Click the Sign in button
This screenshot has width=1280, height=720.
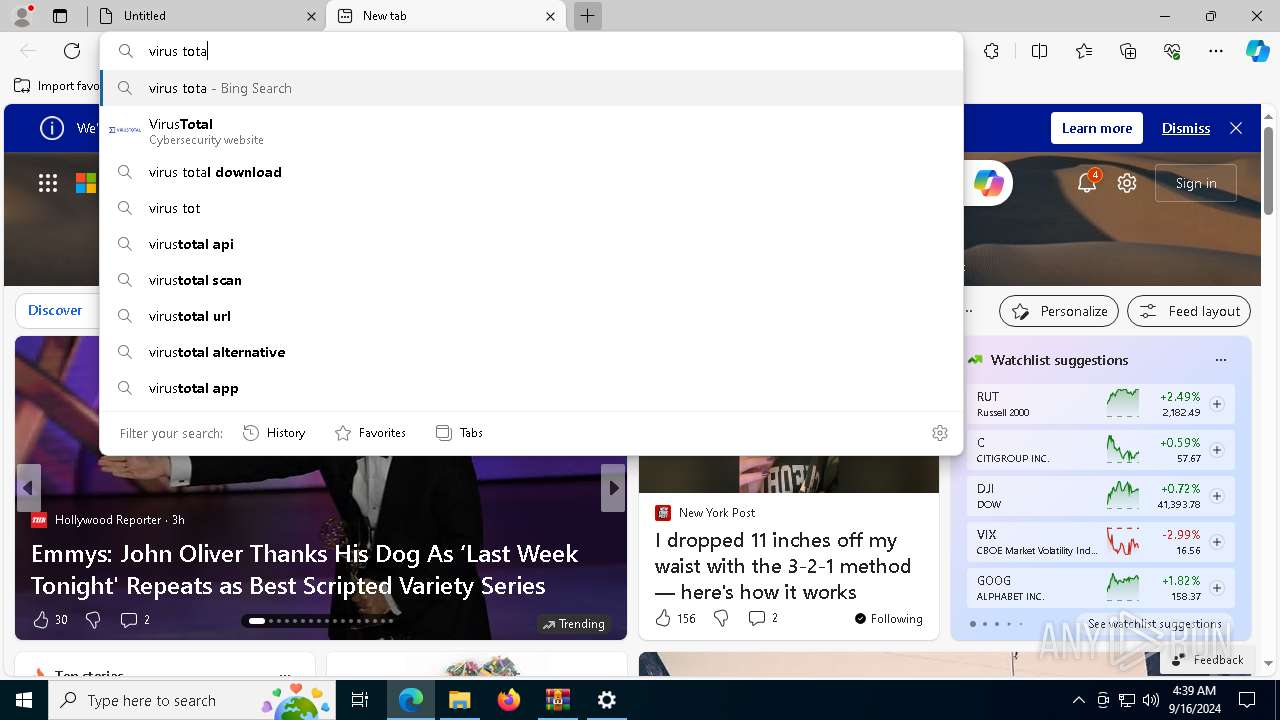point(1196,183)
